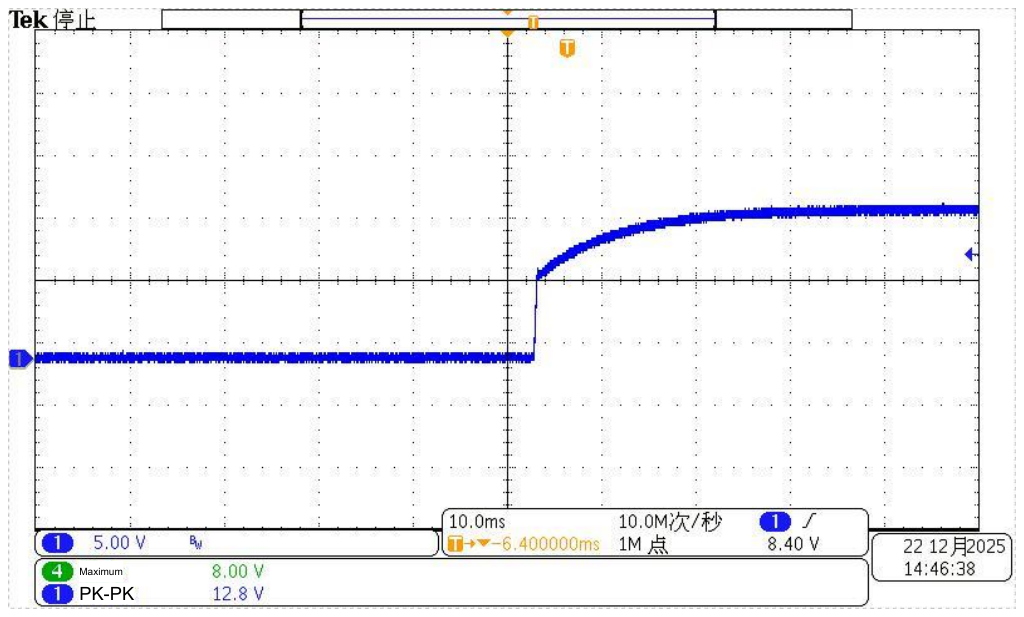Click the 1M 点 record length readout

pos(643,544)
